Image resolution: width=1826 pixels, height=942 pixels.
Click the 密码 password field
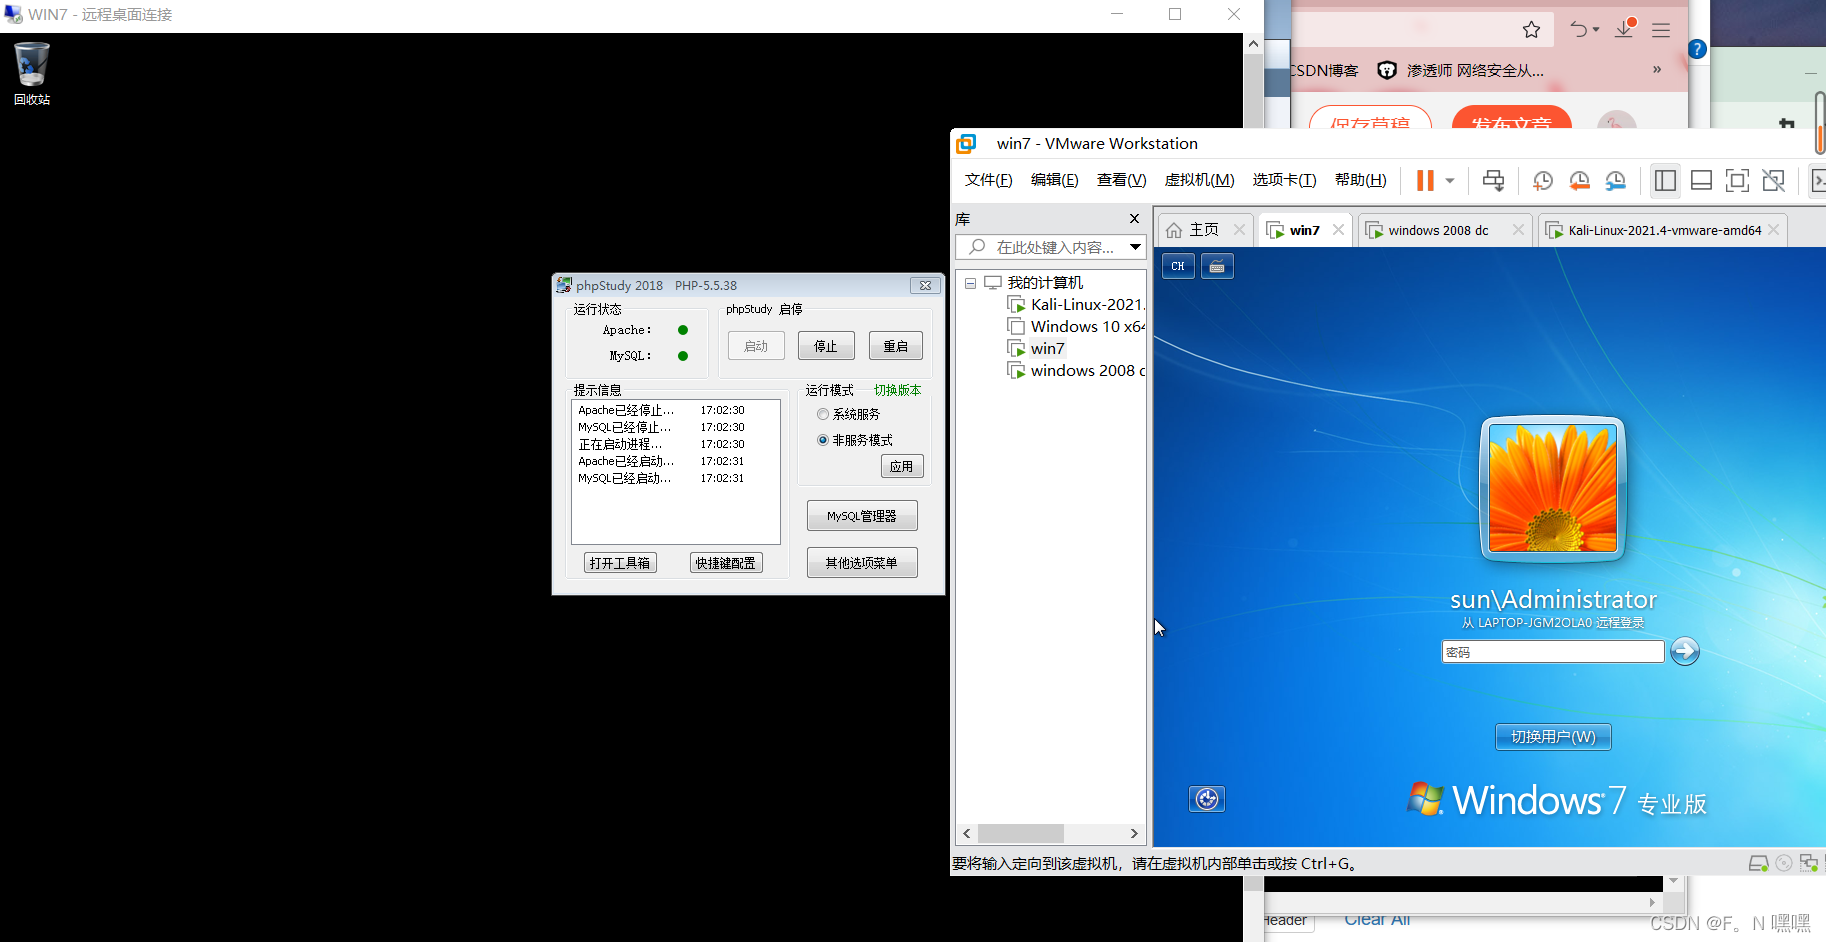[x=1553, y=652]
